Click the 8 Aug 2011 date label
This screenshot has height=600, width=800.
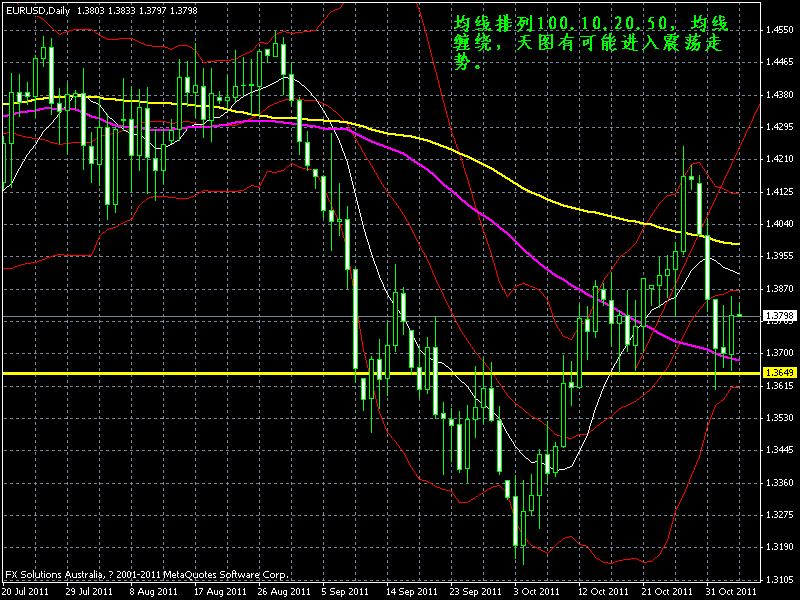pos(153,591)
